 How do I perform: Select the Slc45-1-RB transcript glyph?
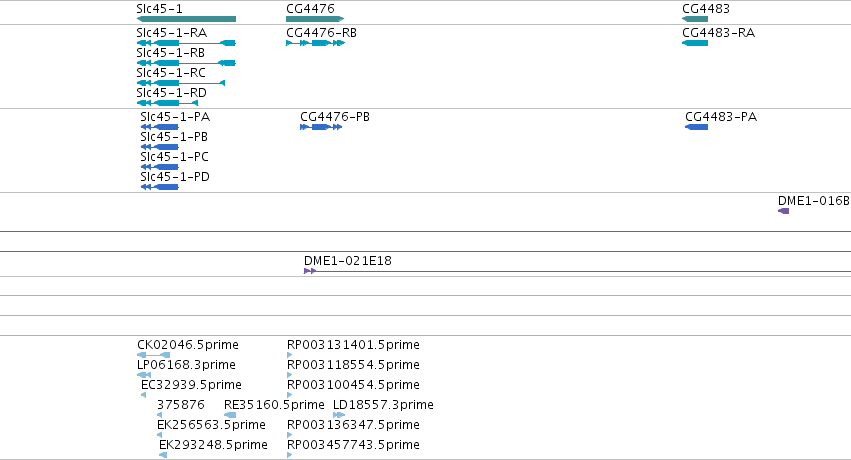pyautogui.click(x=186, y=63)
